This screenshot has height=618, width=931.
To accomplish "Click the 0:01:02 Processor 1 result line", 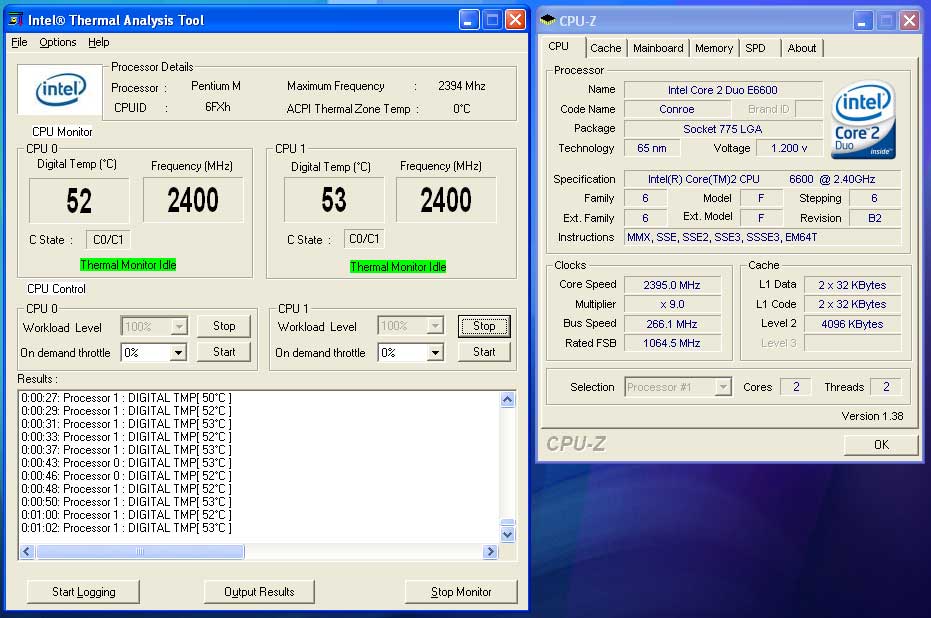I will (x=126, y=528).
